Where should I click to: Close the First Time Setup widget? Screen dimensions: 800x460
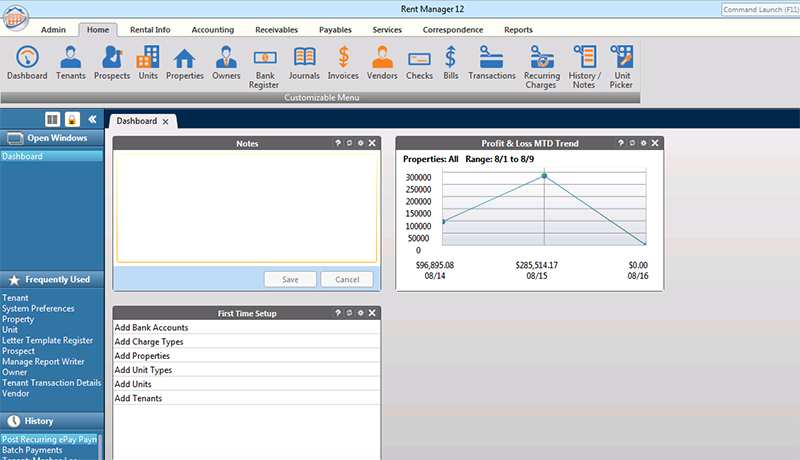click(x=372, y=313)
